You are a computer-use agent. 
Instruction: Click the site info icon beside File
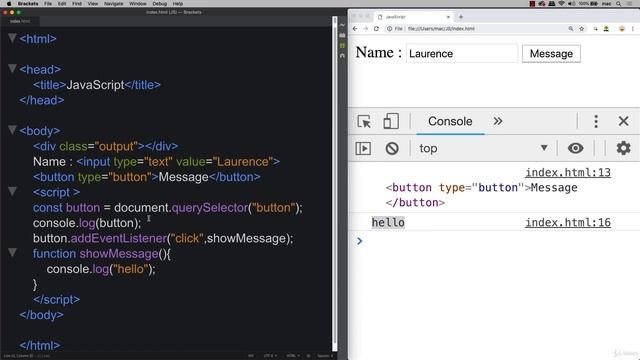coord(389,29)
